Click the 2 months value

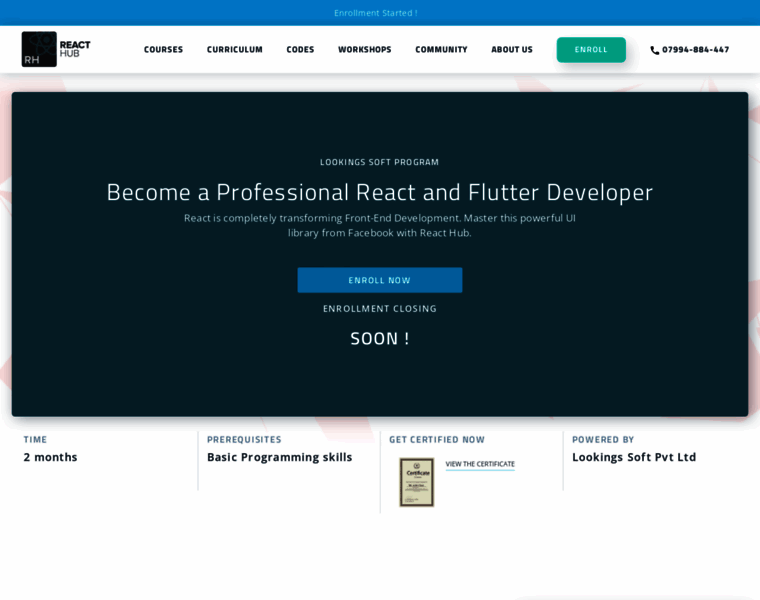coord(50,457)
